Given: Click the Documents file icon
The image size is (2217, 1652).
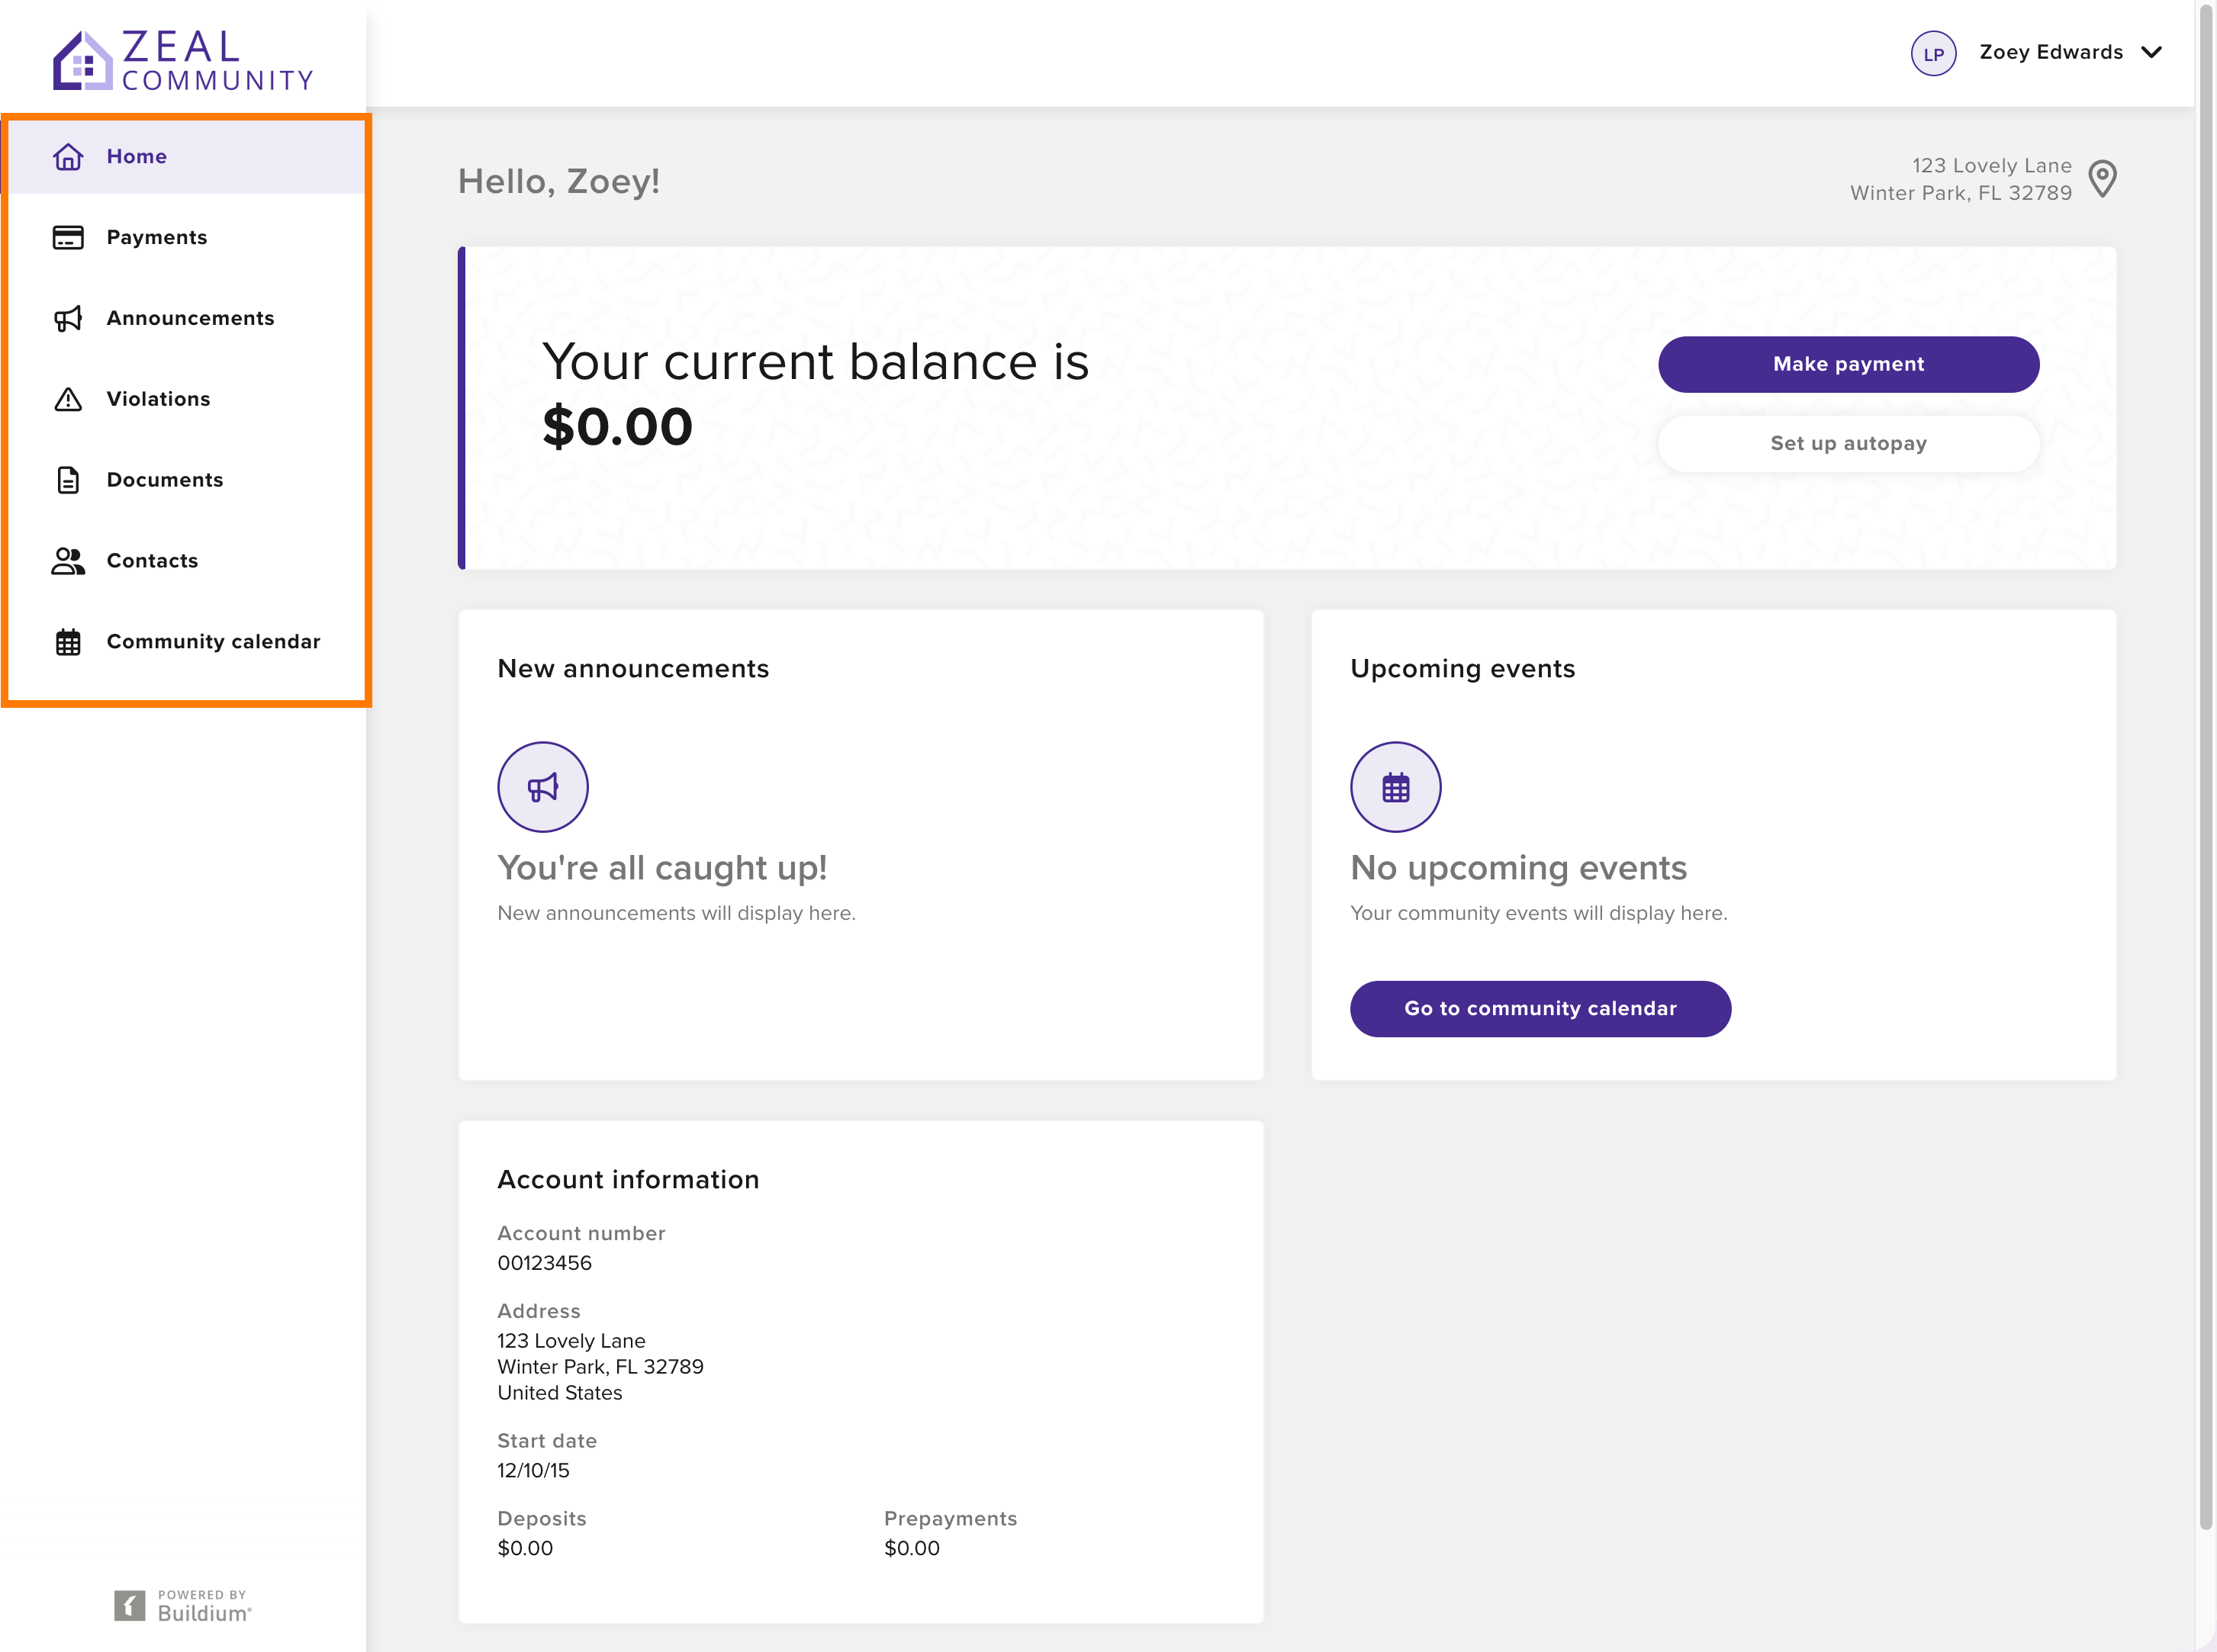Looking at the screenshot, I should click(x=68, y=480).
